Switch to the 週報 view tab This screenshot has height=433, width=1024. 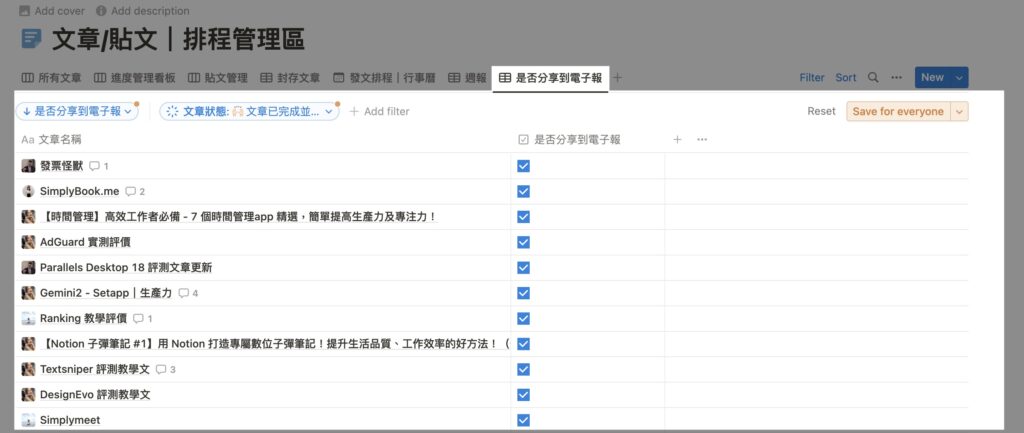click(467, 78)
